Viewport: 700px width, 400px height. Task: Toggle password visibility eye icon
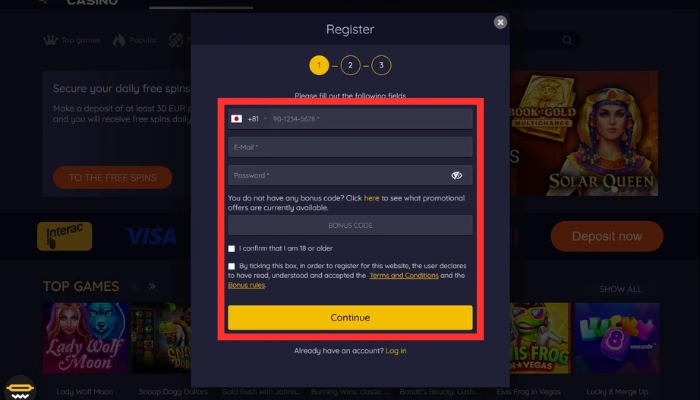coord(456,175)
